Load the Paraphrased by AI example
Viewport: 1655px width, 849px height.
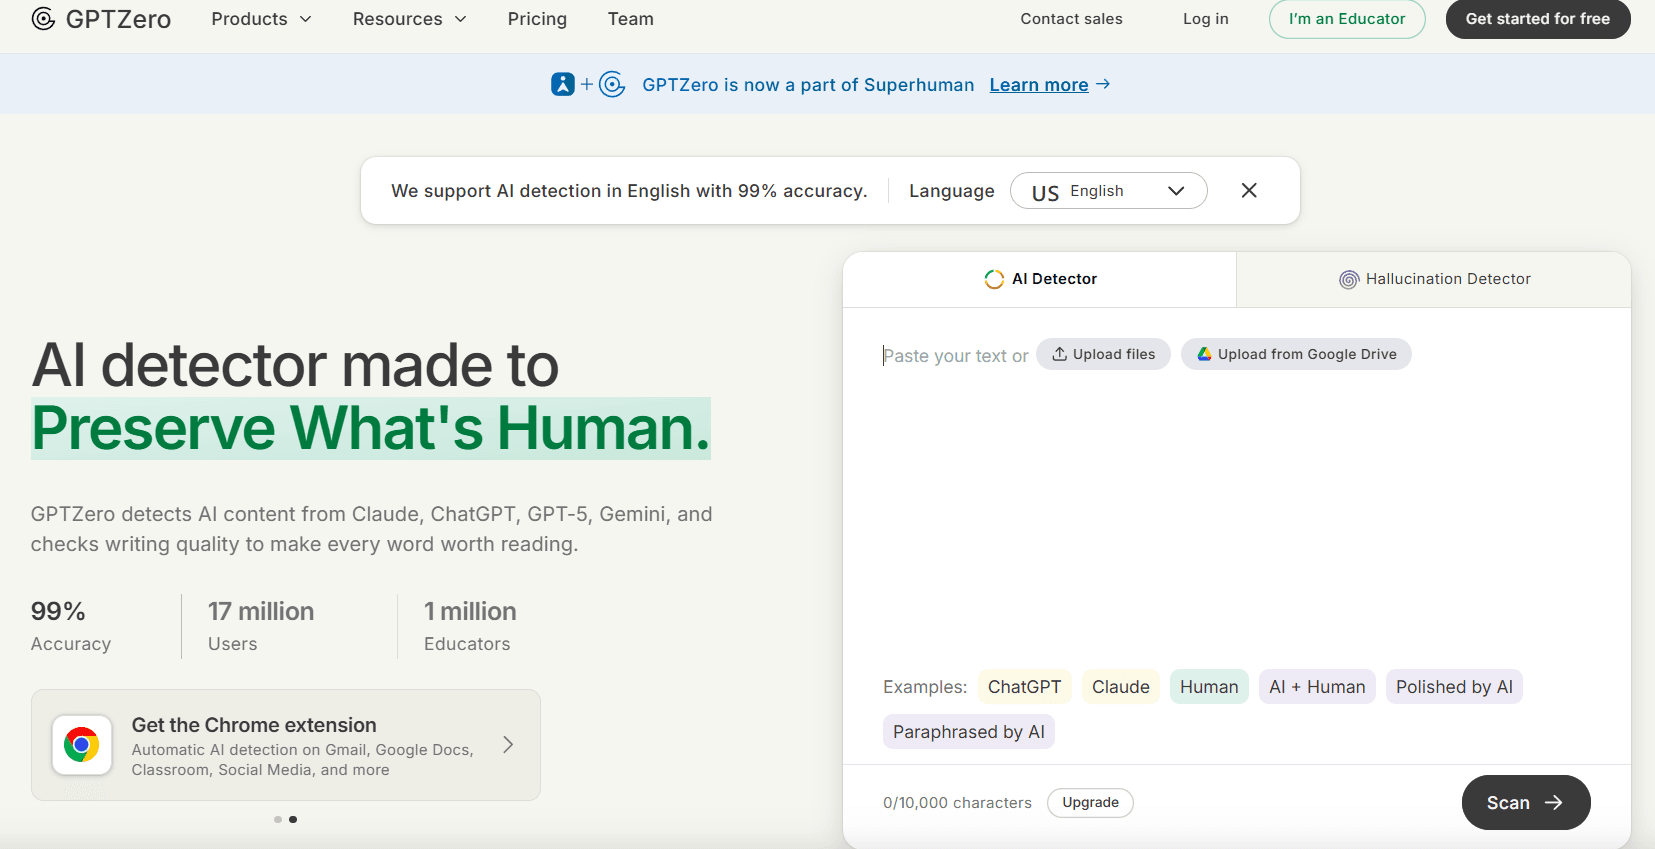(x=969, y=732)
